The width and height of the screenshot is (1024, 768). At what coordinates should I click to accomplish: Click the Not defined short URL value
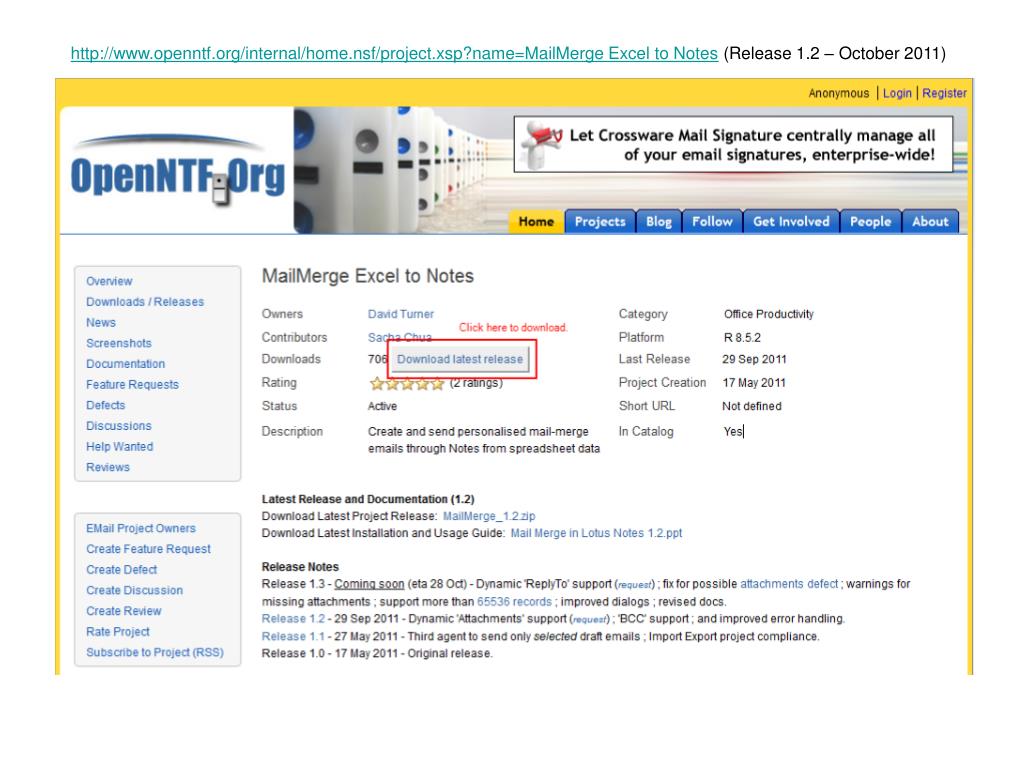pos(752,406)
